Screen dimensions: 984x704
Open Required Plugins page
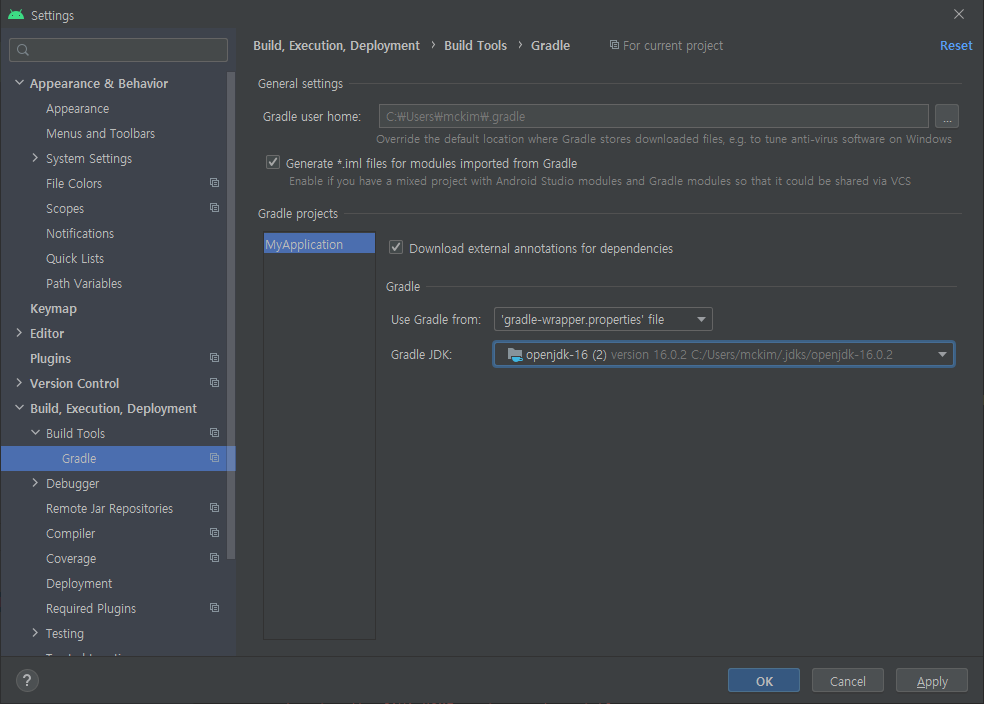pyautogui.click(x=91, y=609)
